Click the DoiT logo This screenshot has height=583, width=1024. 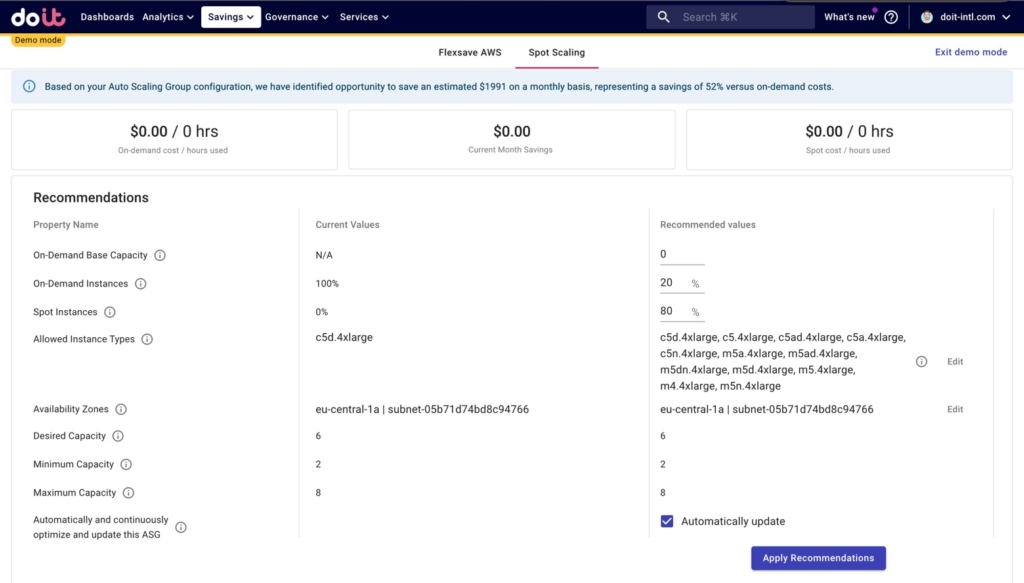coord(38,17)
